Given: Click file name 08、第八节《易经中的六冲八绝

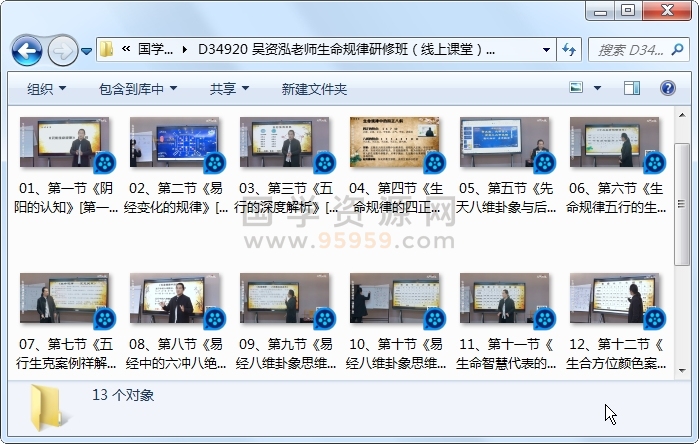Looking at the screenshot, I should (176, 354).
